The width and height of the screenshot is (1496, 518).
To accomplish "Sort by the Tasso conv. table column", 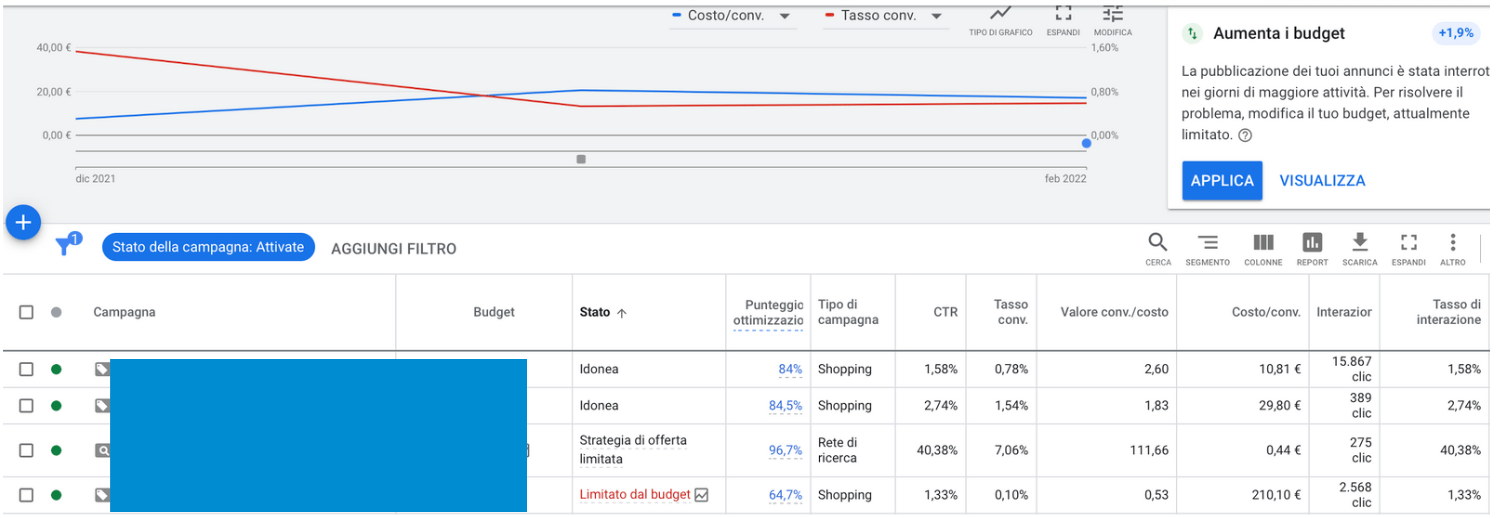I will (1010, 312).
